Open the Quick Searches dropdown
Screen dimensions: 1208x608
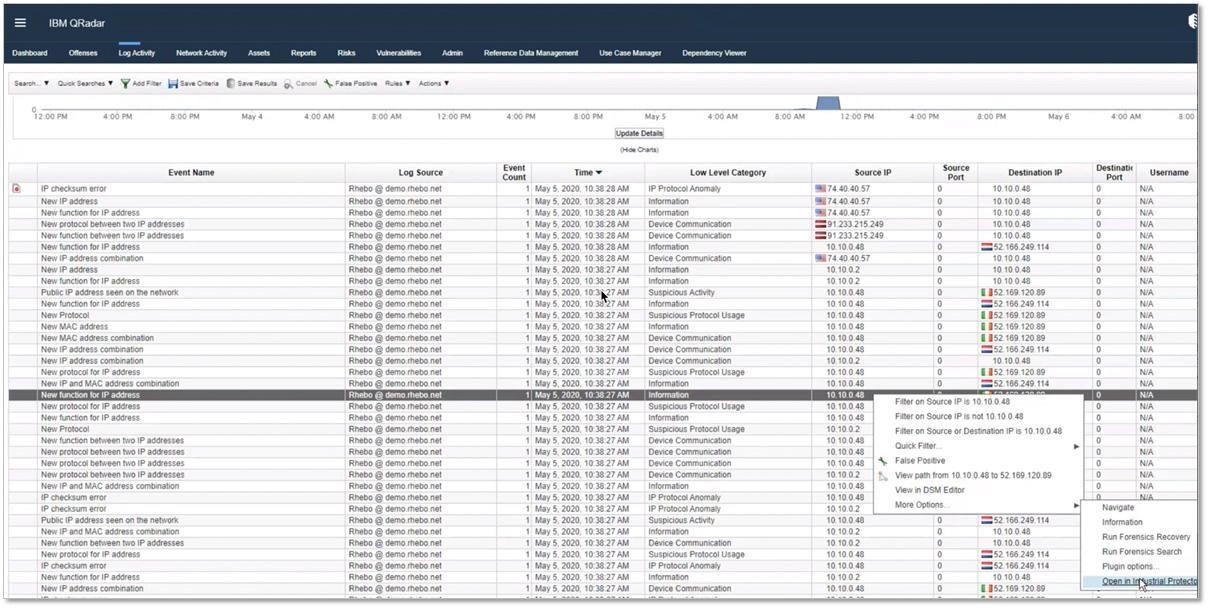[85, 84]
